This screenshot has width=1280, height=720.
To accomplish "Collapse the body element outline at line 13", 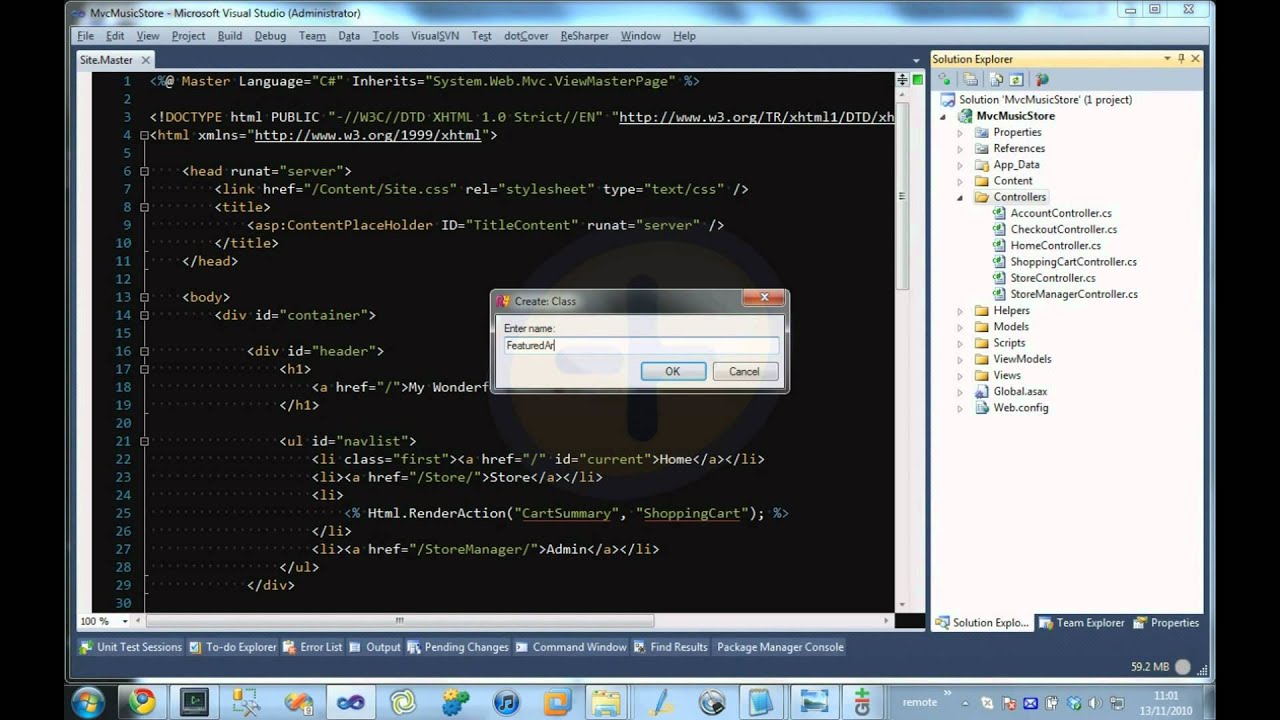I will pyautogui.click(x=144, y=297).
